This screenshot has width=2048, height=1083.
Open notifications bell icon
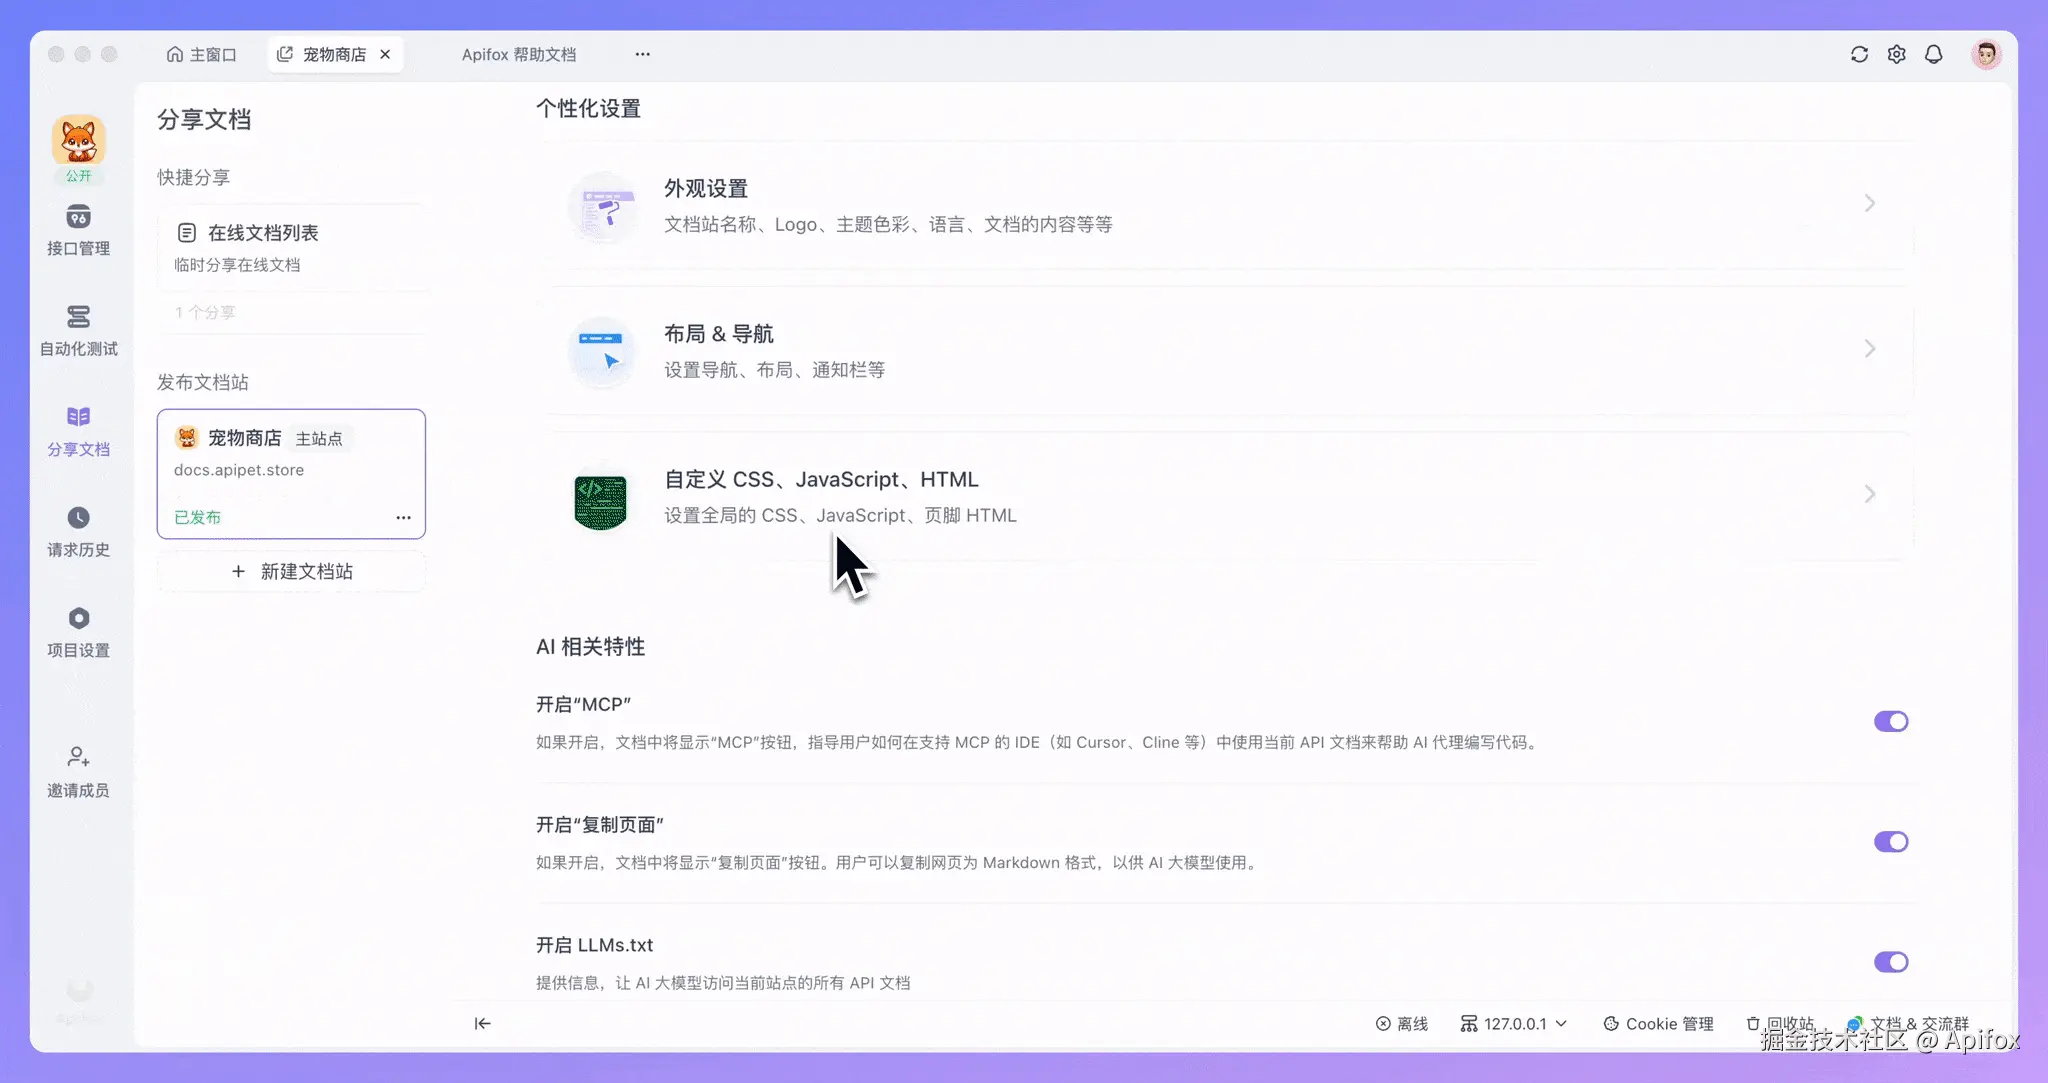pyautogui.click(x=1933, y=54)
